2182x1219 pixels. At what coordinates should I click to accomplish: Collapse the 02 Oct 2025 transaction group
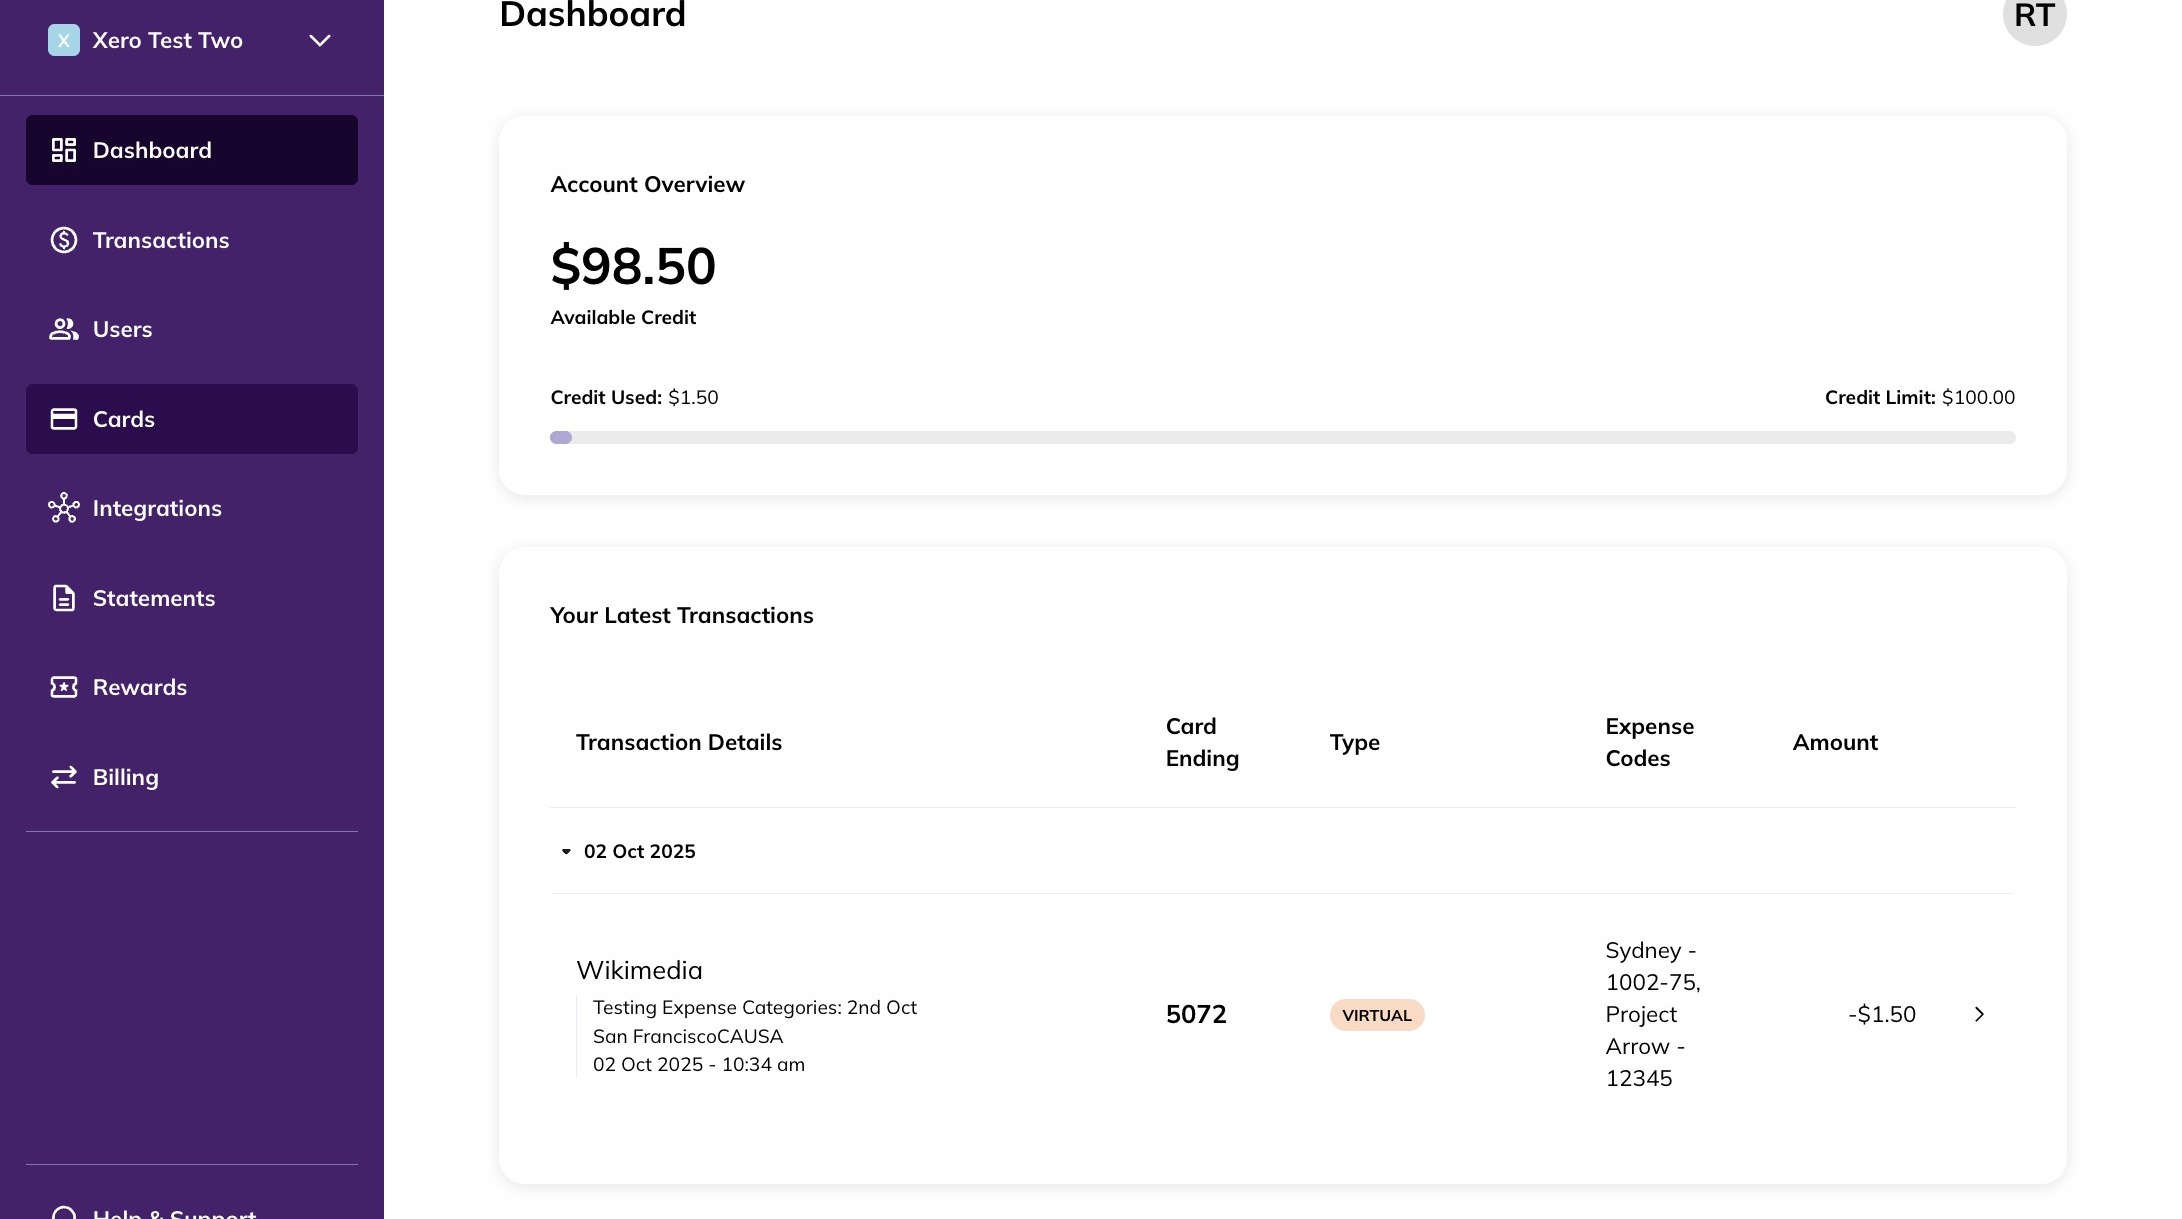(566, 851)
